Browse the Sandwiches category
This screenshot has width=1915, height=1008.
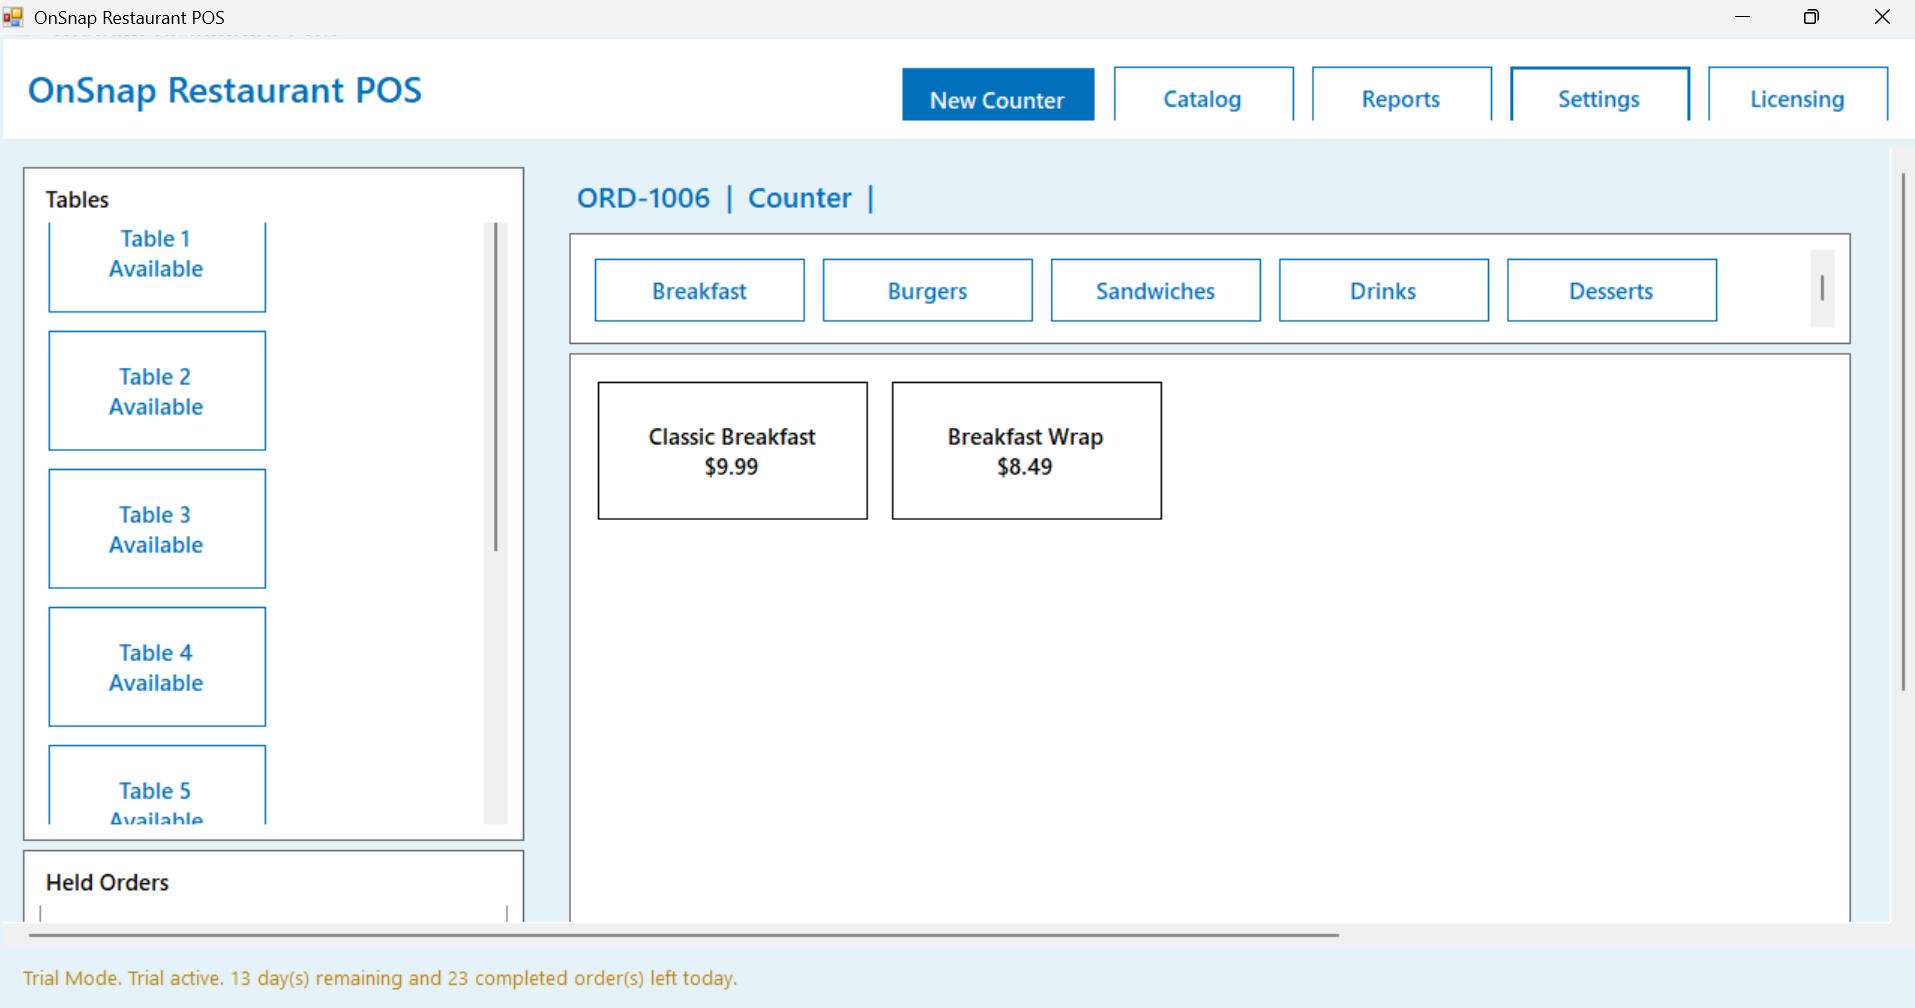click(x=1155, y=291)
